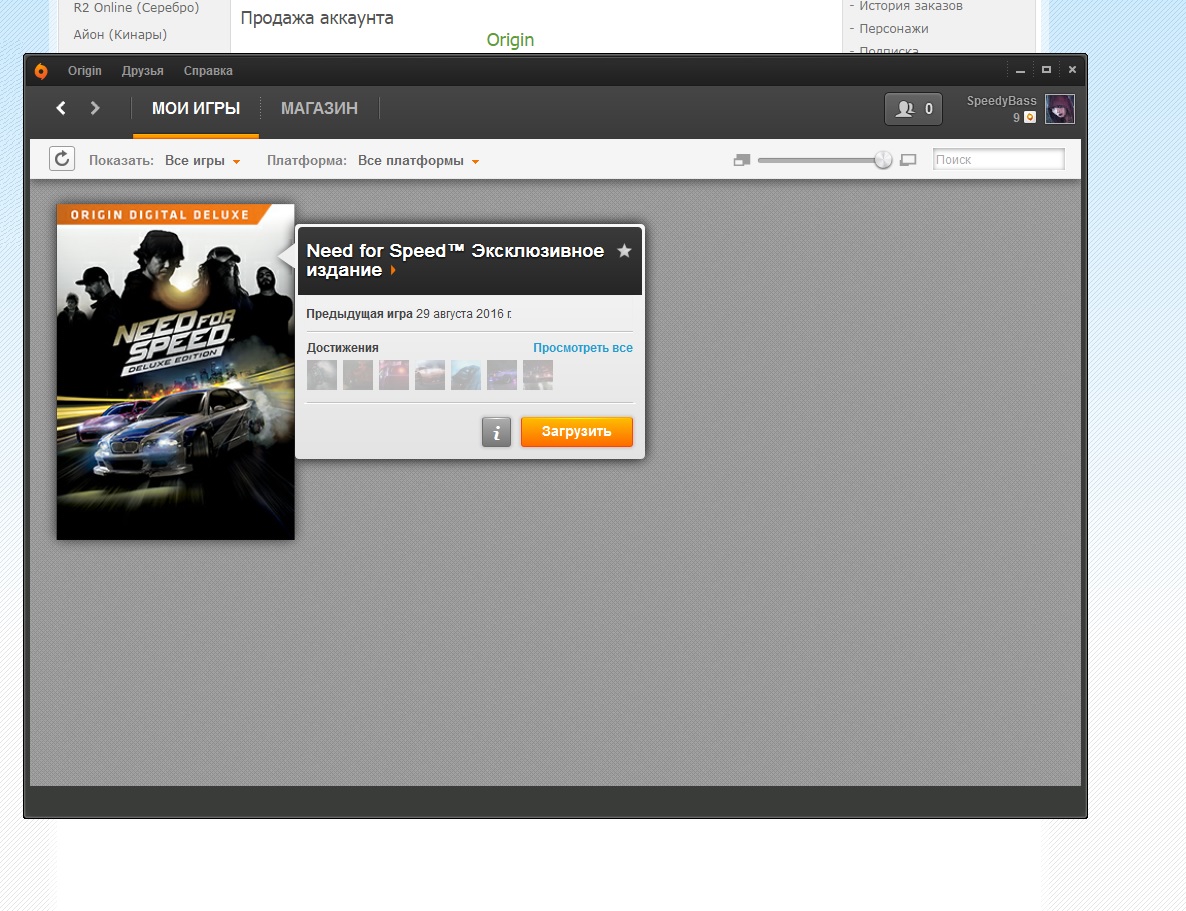Go forward with the right arrow
The width and height of the screenshot is (1186, 911).
(95, 108)
